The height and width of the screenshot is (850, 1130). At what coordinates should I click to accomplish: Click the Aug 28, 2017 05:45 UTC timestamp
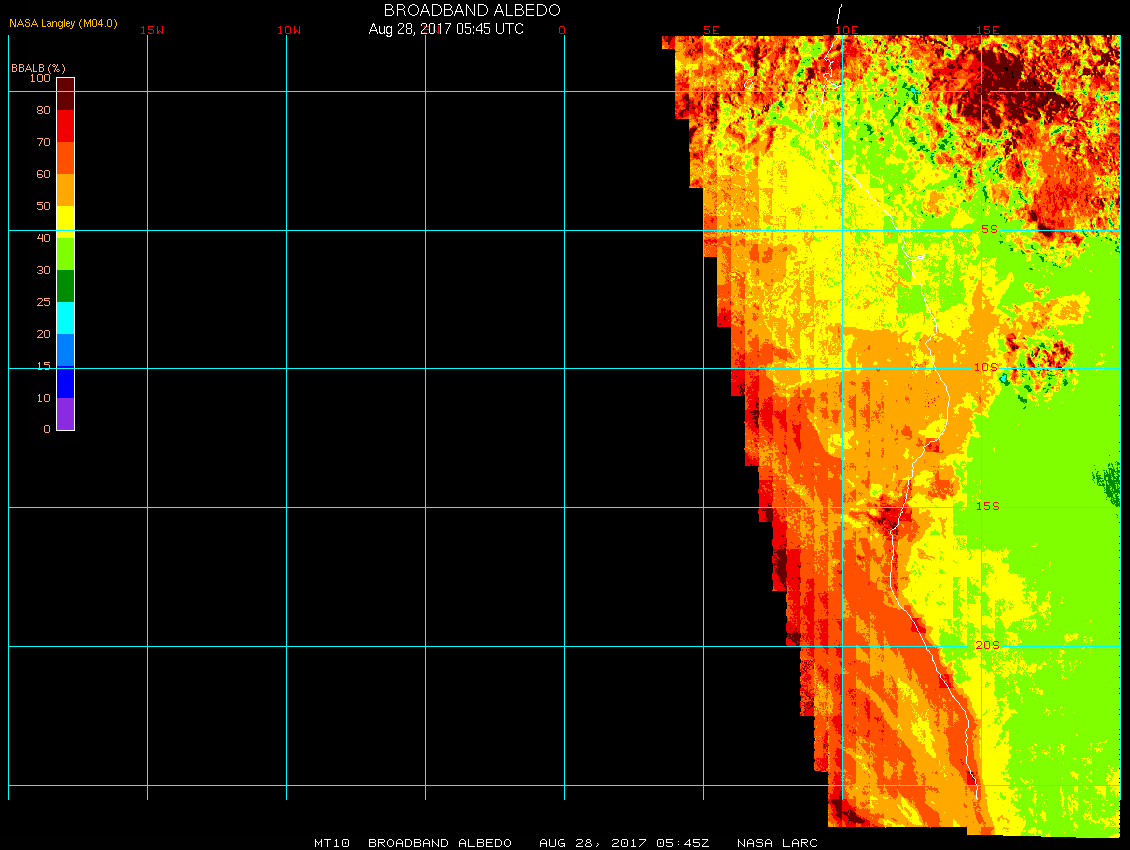[446, 29]
